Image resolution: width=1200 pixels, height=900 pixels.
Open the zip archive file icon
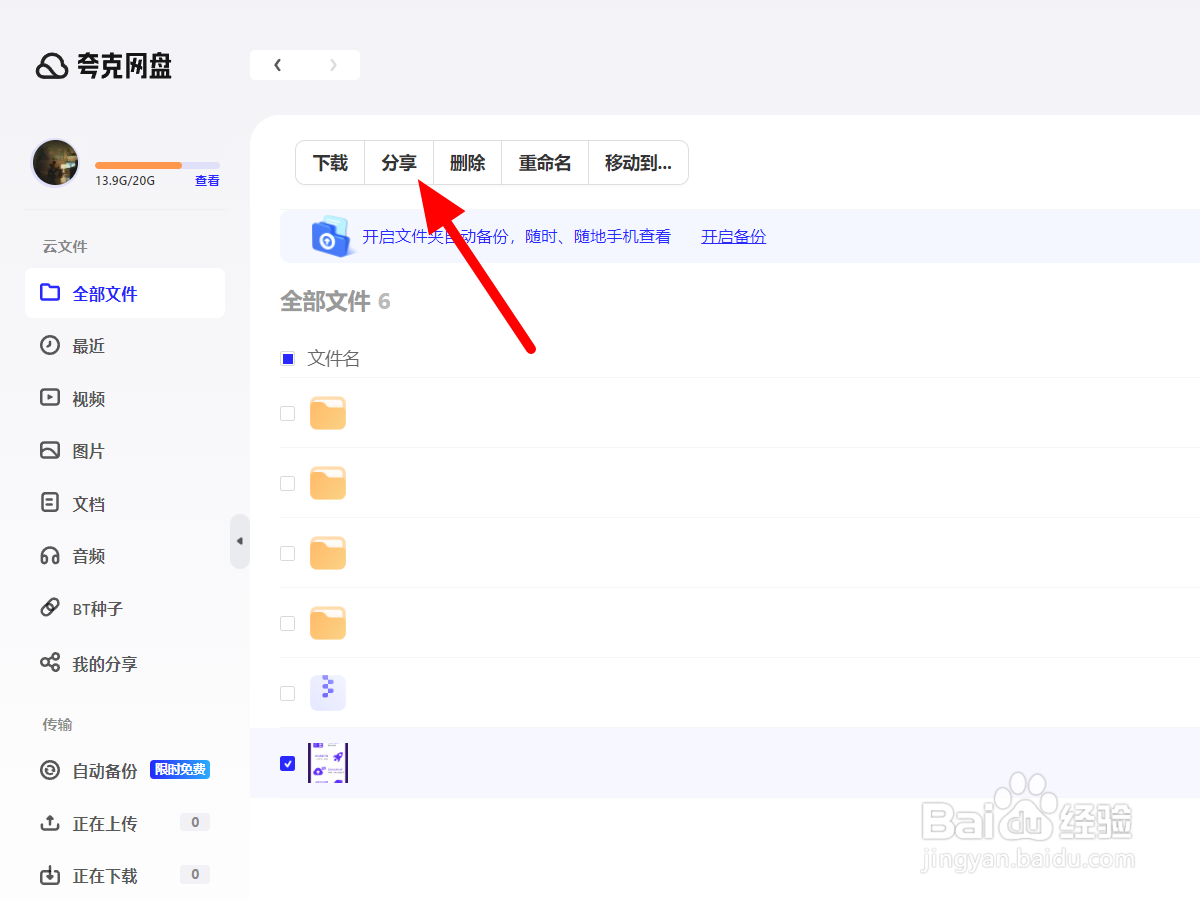pos(328,693)
